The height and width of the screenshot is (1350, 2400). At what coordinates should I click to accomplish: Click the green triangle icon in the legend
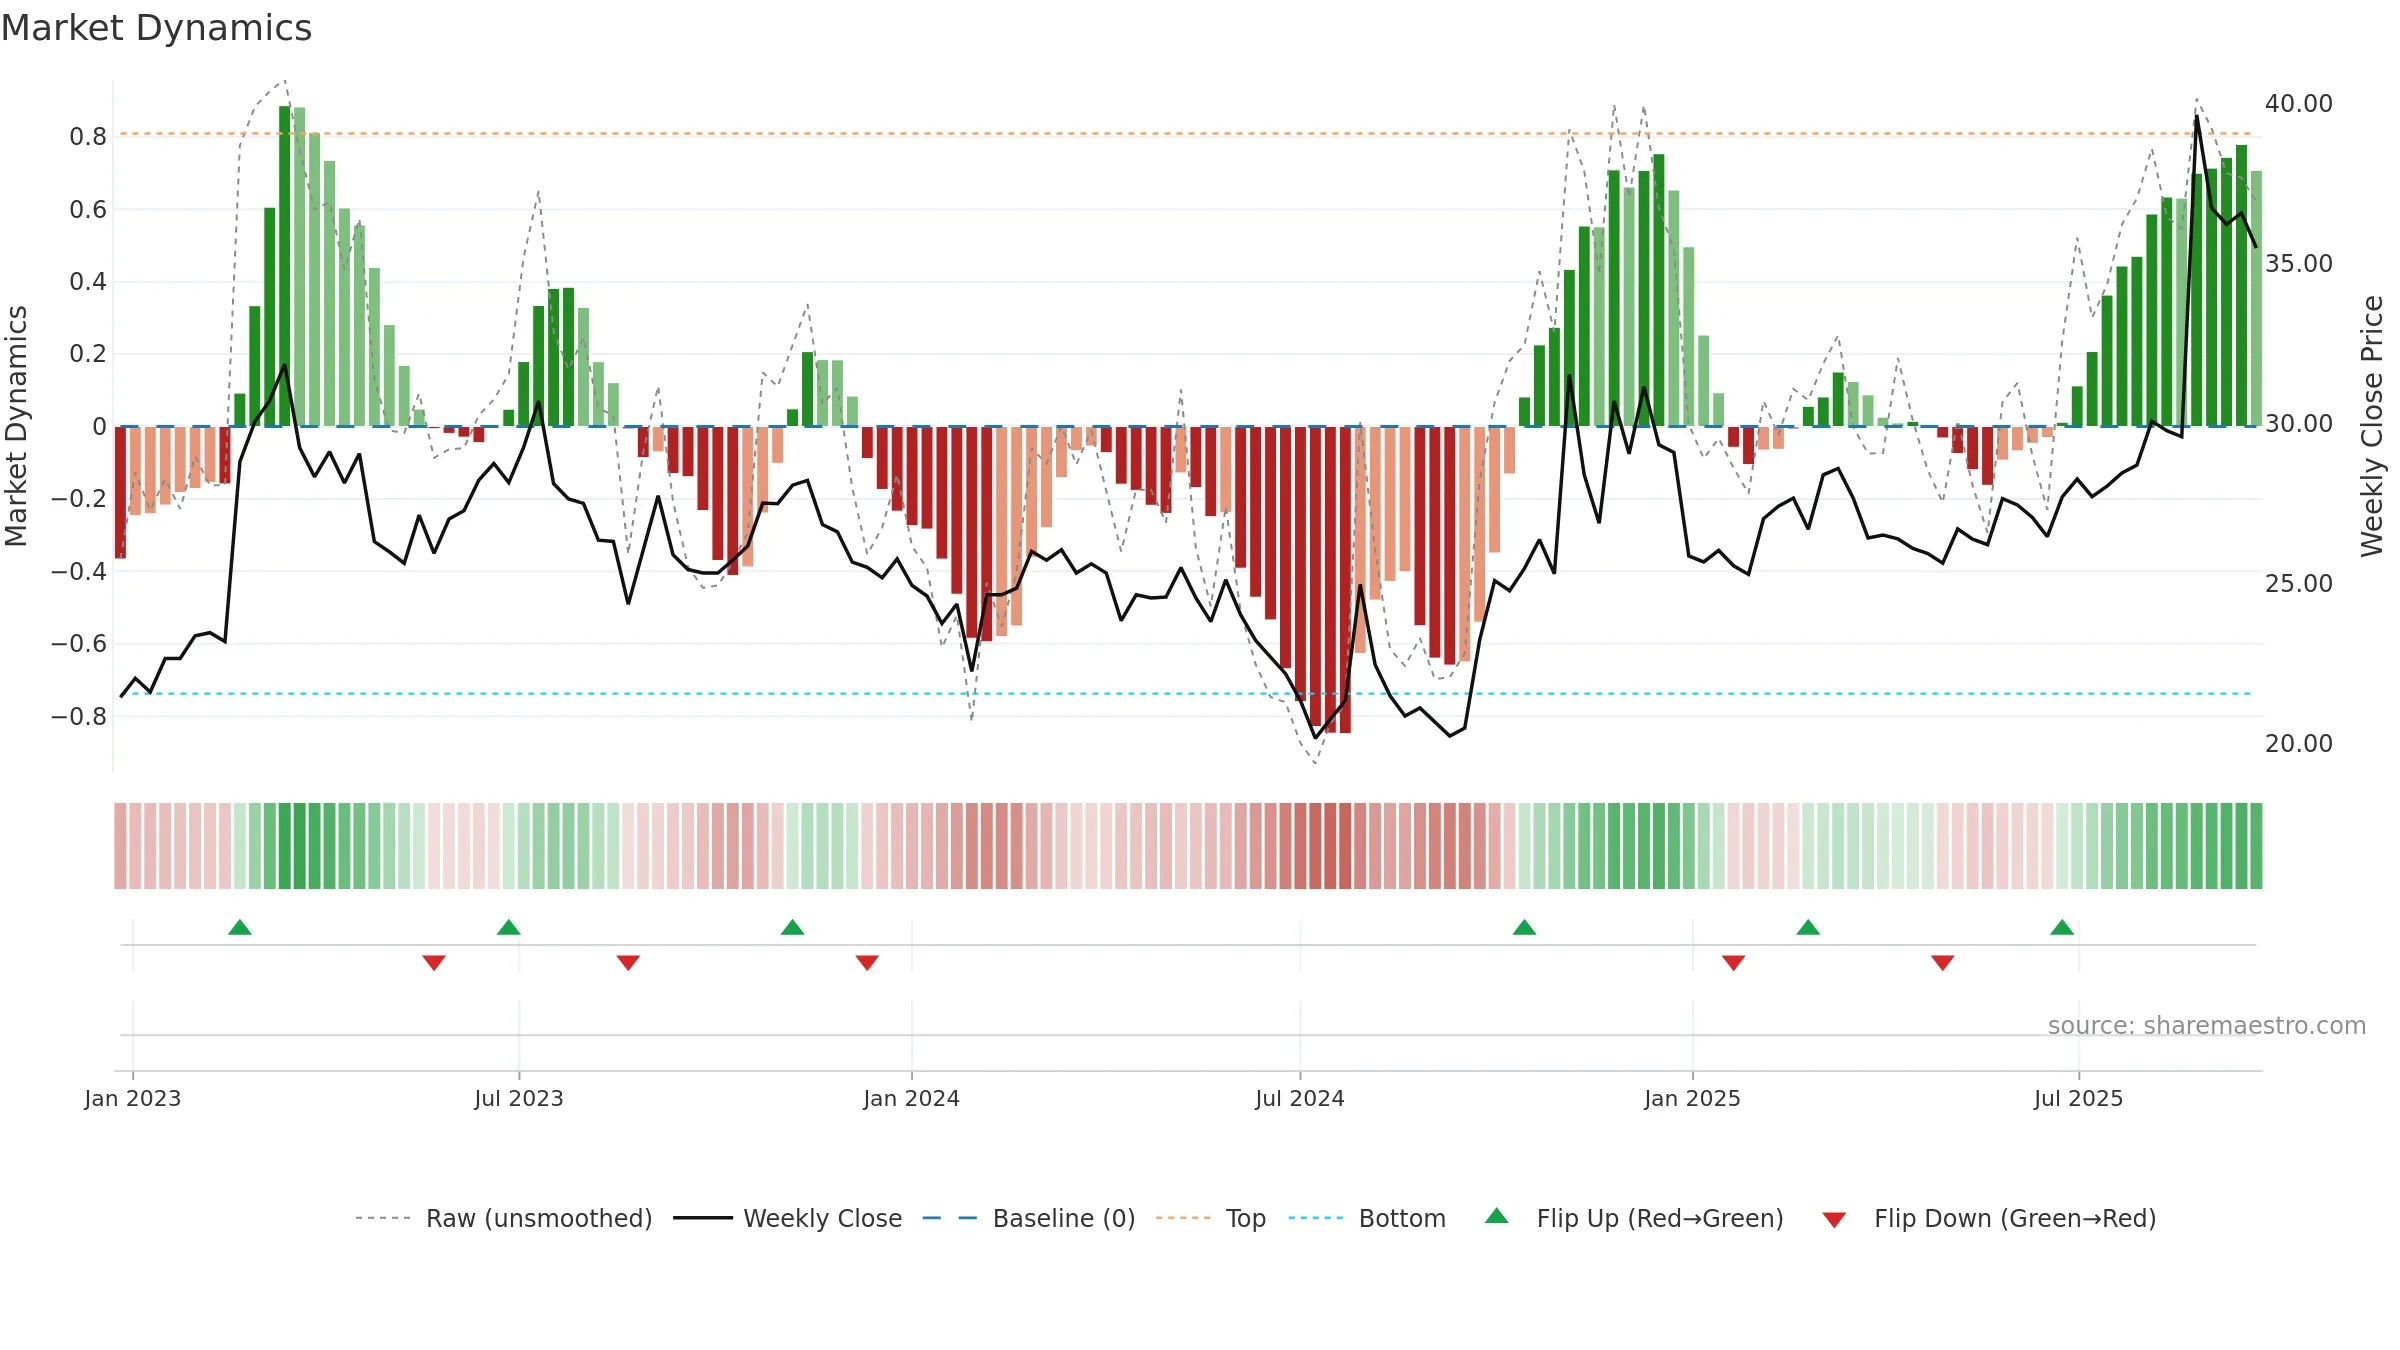click(1497, 1216)
